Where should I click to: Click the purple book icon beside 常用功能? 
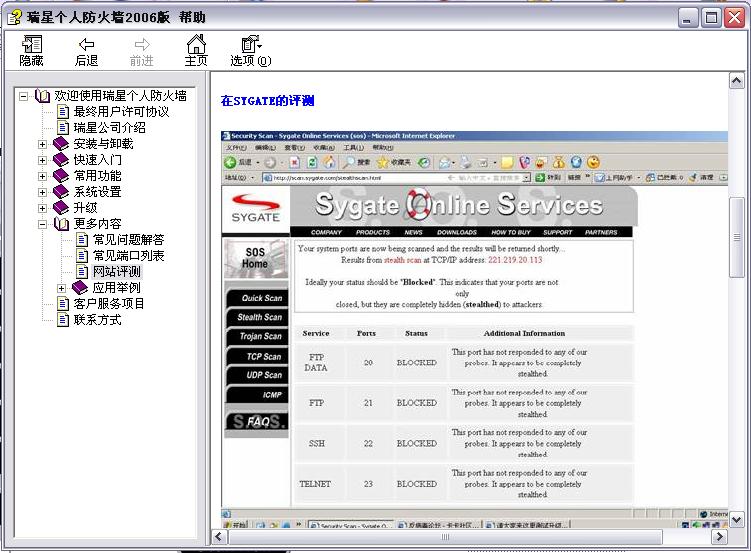point(61,176)
